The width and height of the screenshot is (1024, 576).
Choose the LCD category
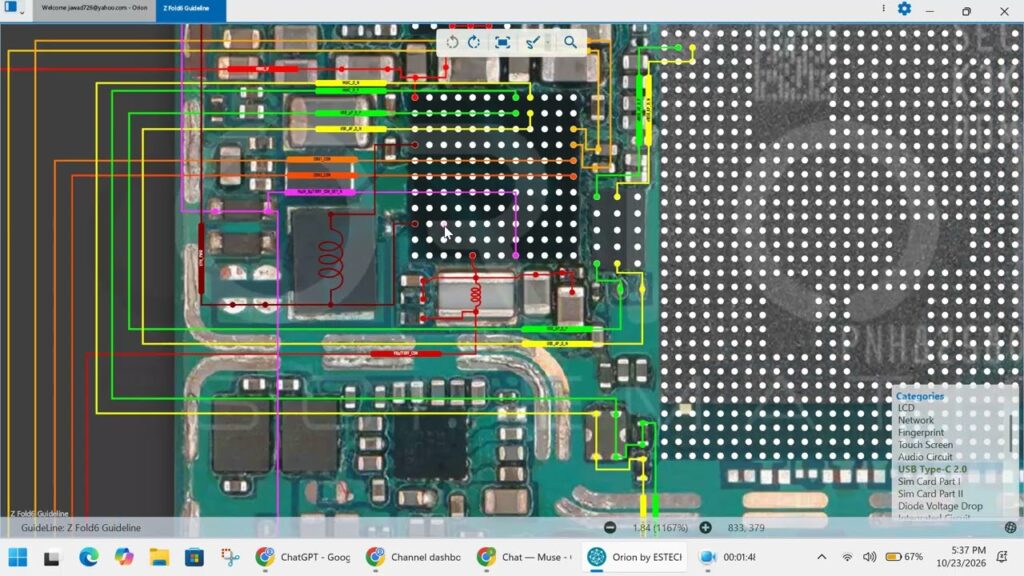click(x=906, y=408)
